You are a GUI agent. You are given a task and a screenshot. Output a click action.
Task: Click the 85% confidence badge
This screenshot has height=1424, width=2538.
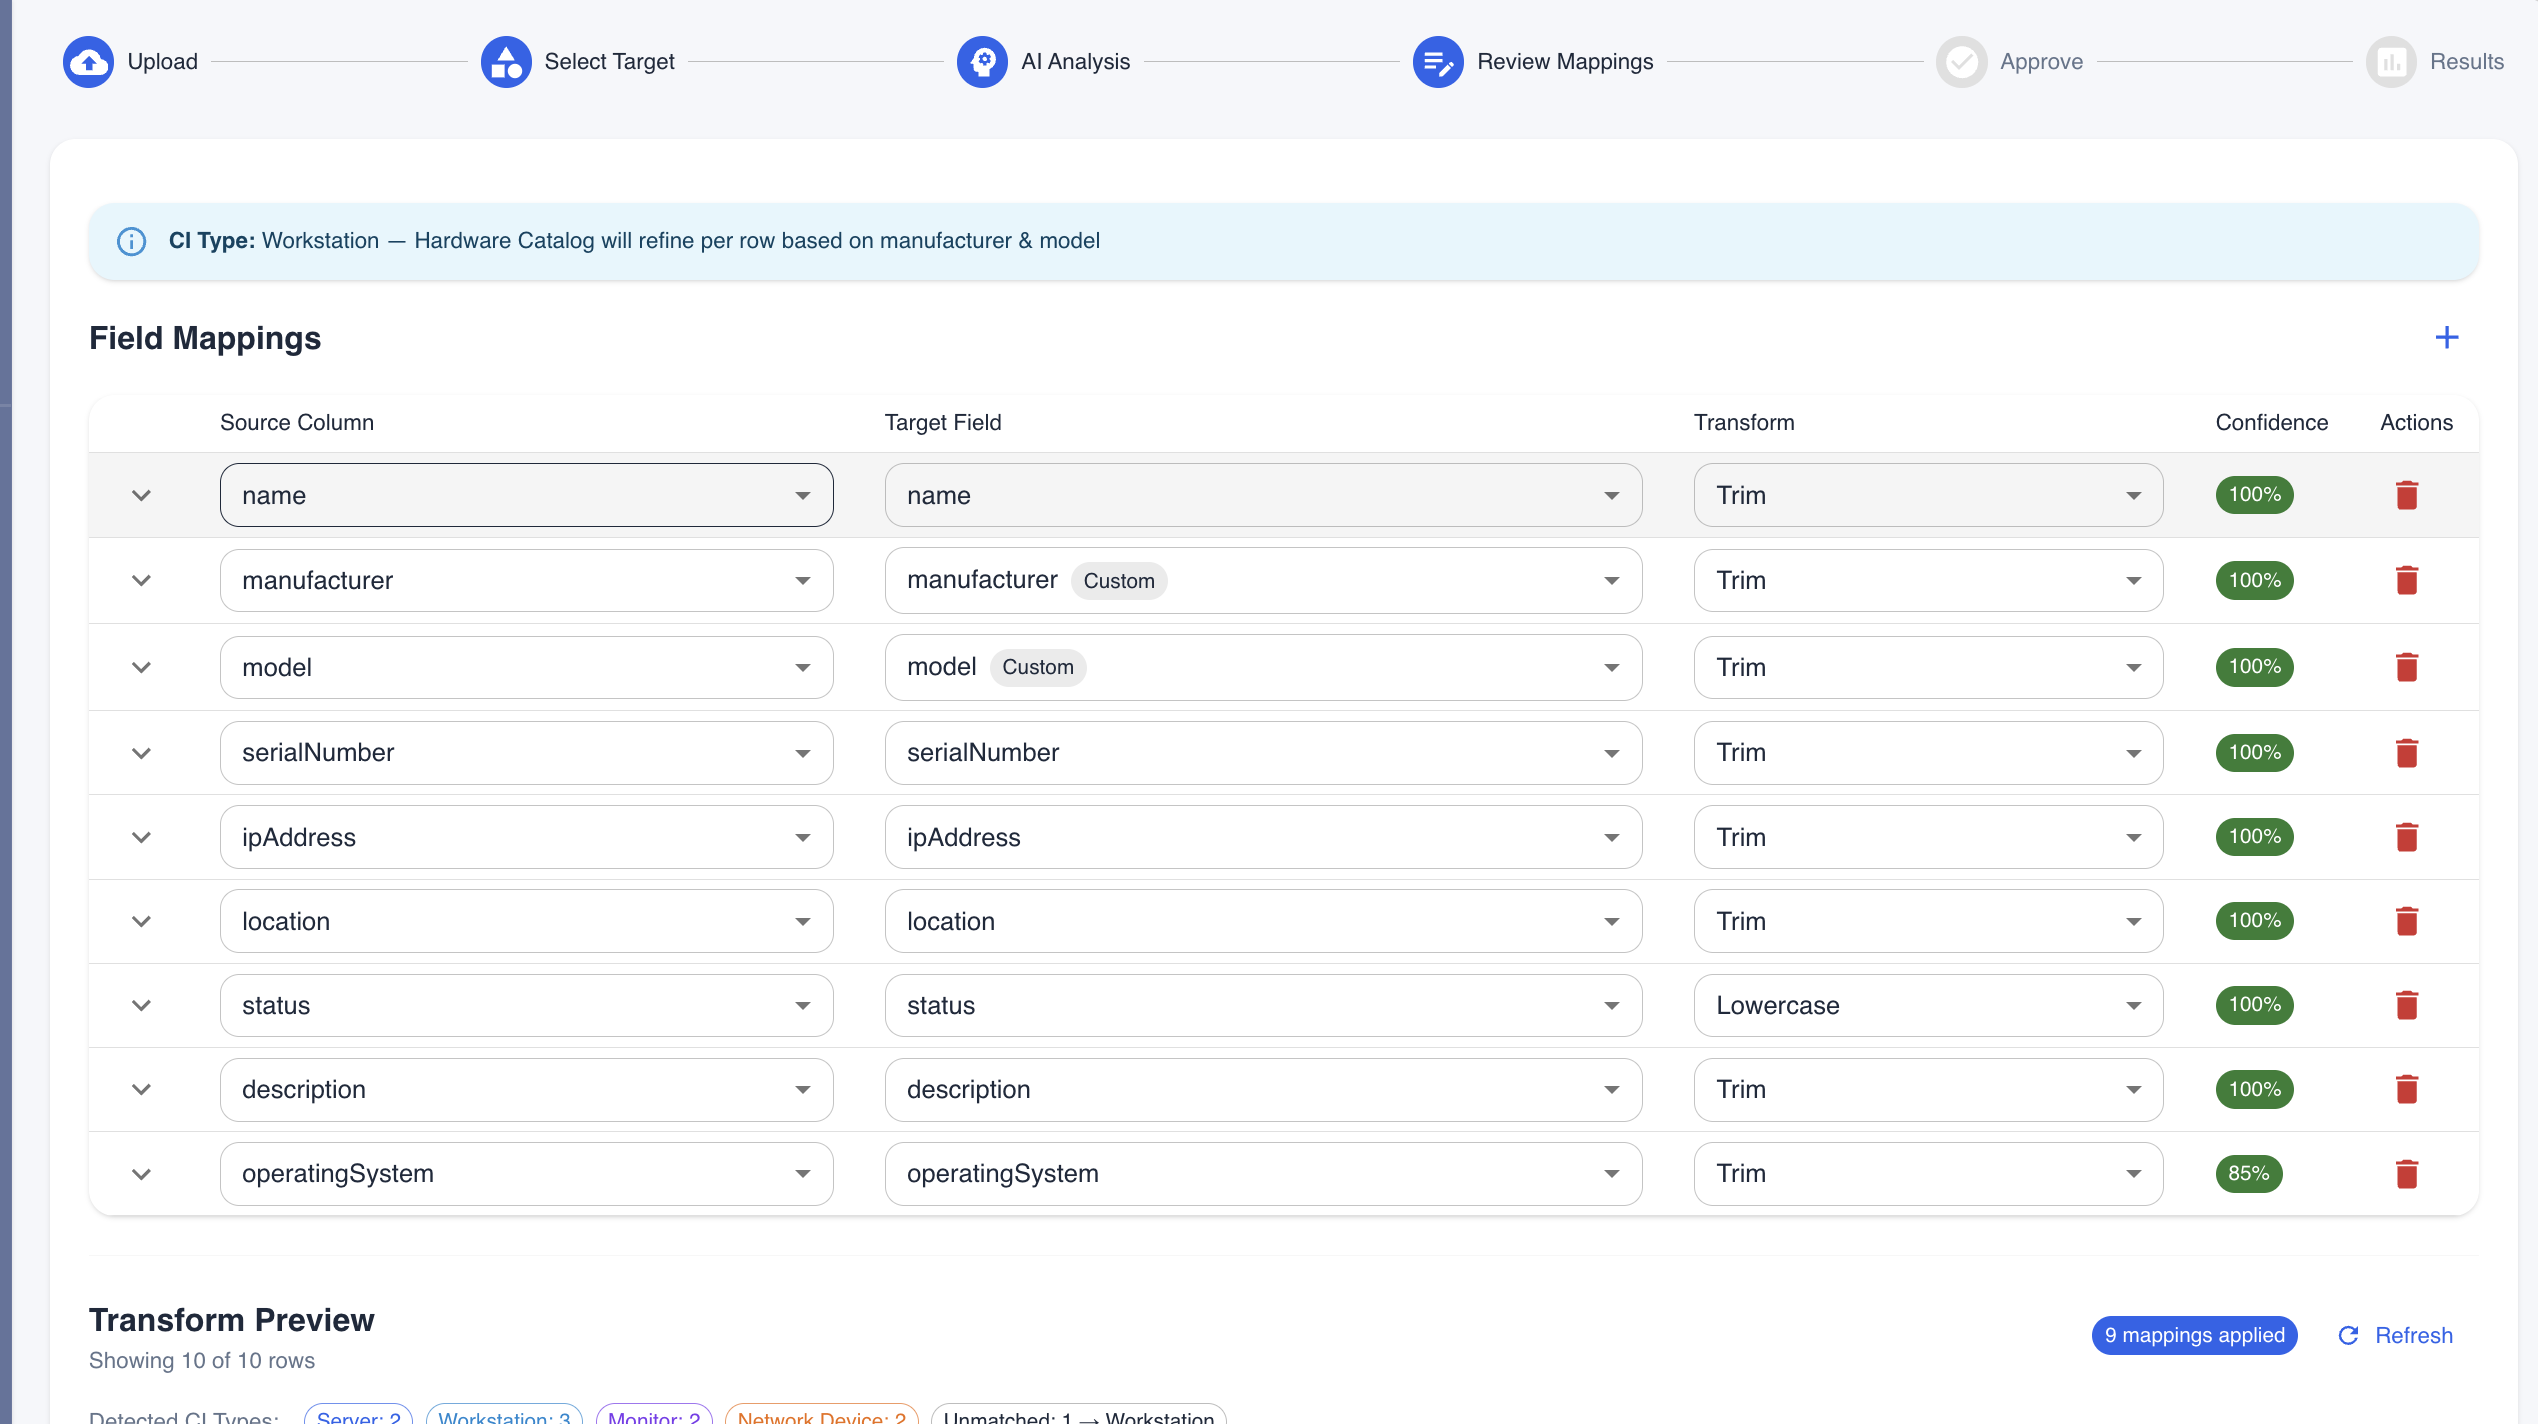[x=2248, y=1174]
